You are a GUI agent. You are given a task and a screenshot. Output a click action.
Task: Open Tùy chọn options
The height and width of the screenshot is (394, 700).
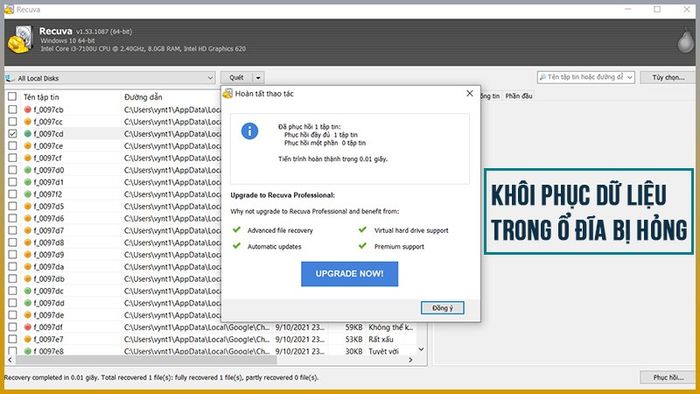[x=668, y=77]
